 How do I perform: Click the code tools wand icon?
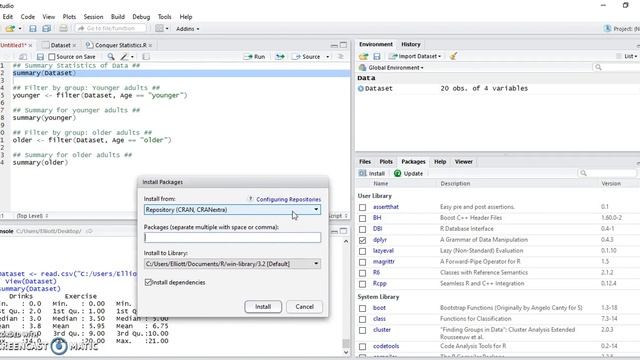tap(124, 57)
